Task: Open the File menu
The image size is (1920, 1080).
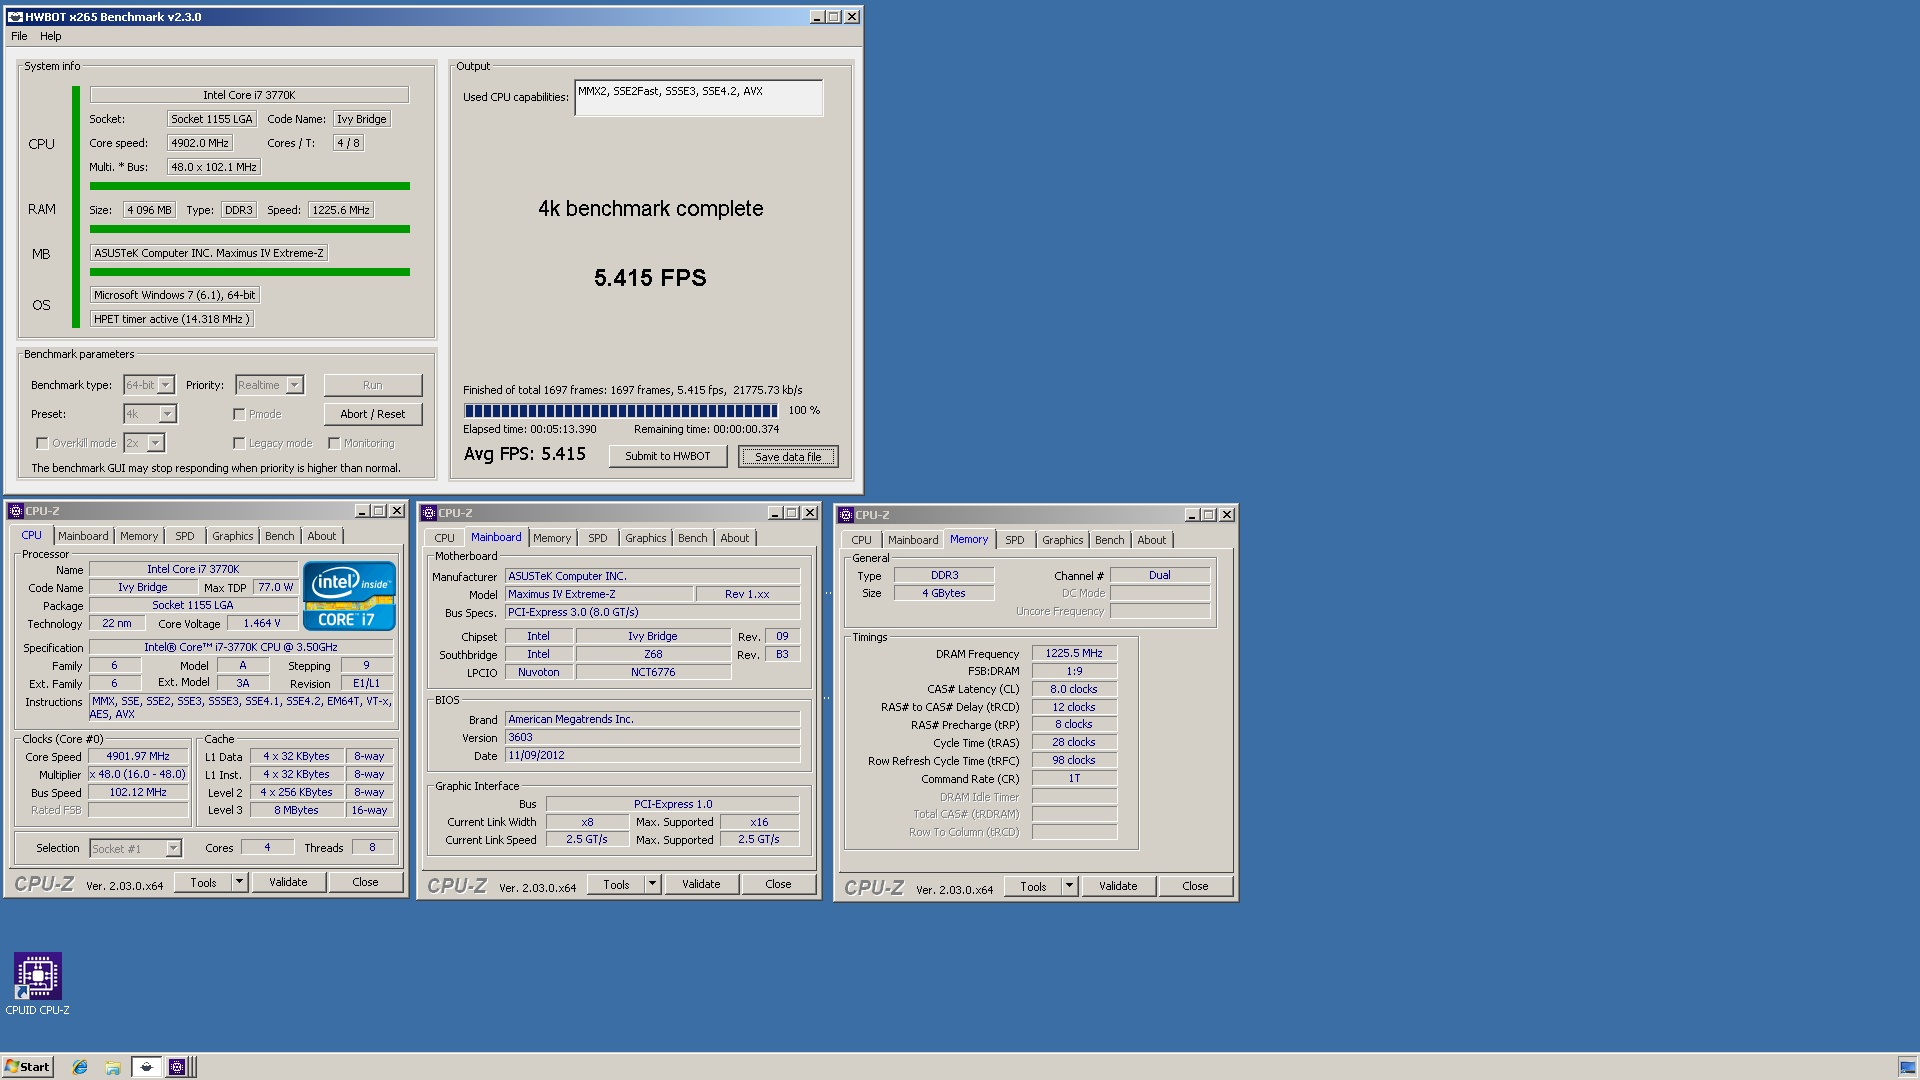Action: [19, 36]
